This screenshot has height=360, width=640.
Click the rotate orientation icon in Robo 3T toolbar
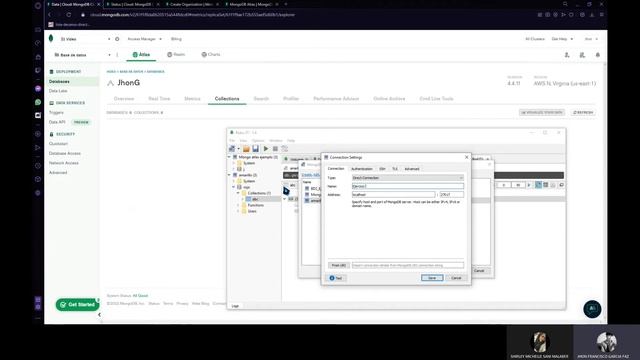pos(284,149)
